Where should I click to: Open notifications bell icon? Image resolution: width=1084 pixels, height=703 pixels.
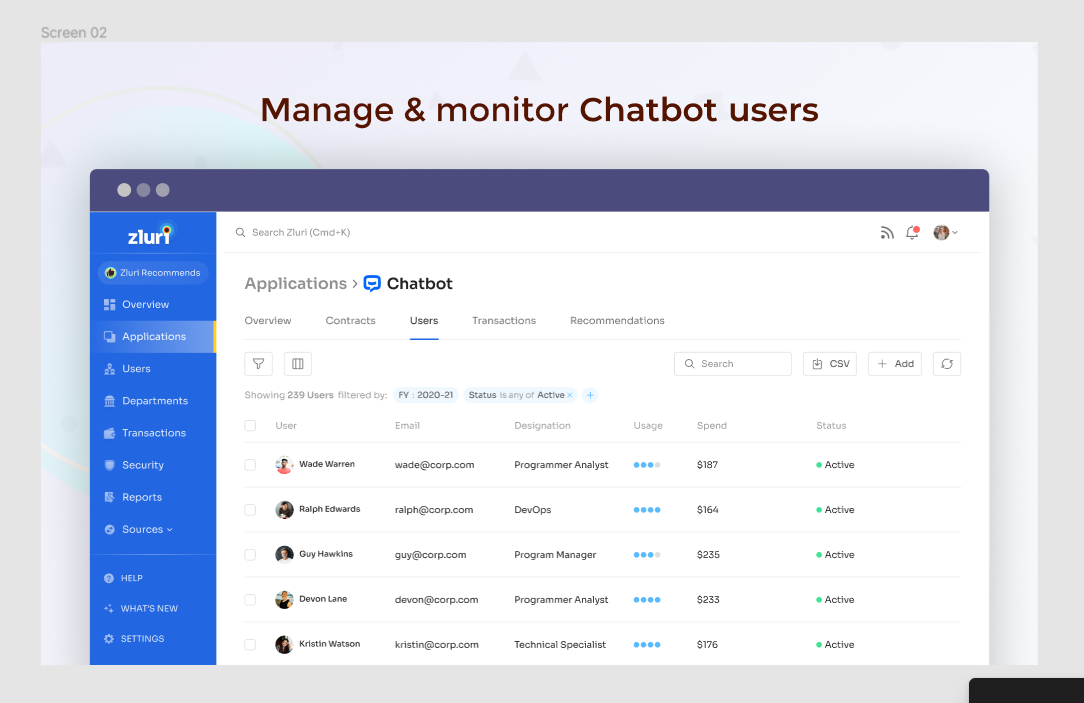[x=913, y=233]
